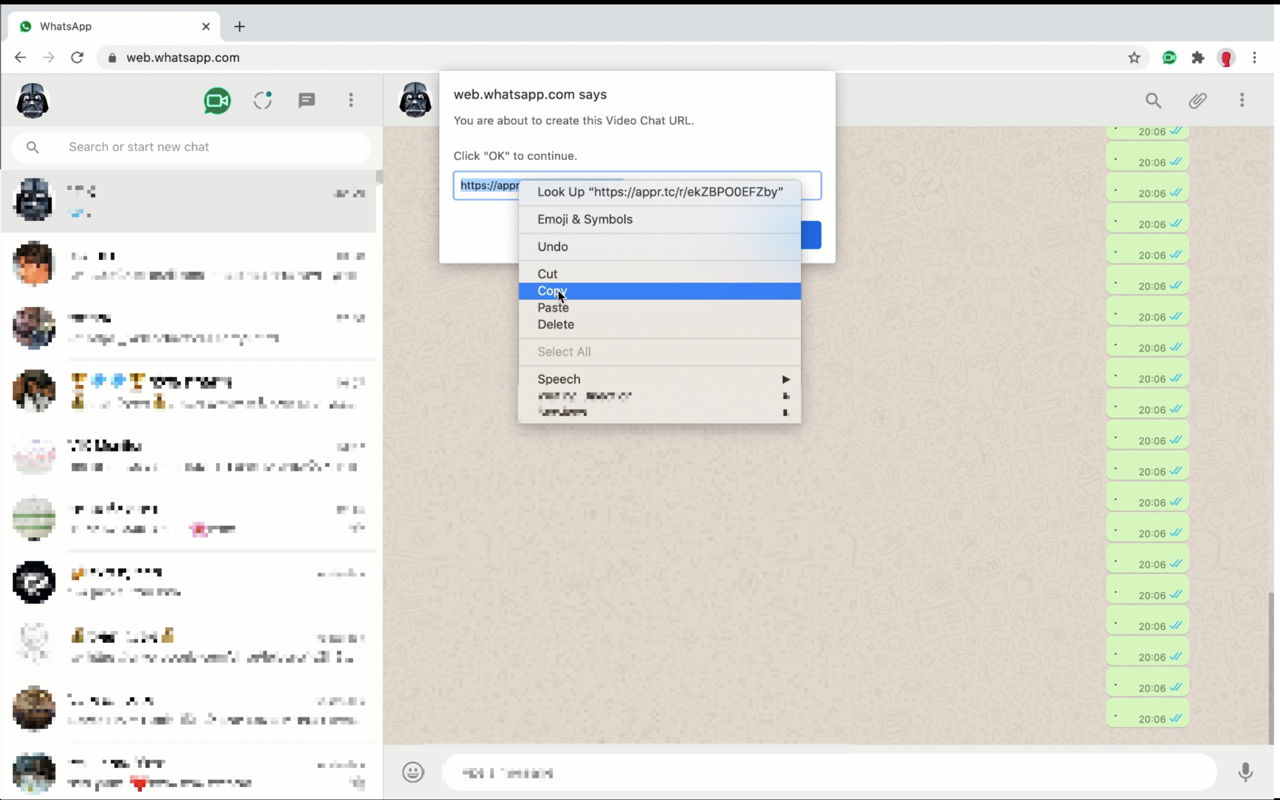This screenshot has width=1280, height=800.
Task: Choose Cut in the context menu
Action: pyautogui.click(x=660, y=274)
